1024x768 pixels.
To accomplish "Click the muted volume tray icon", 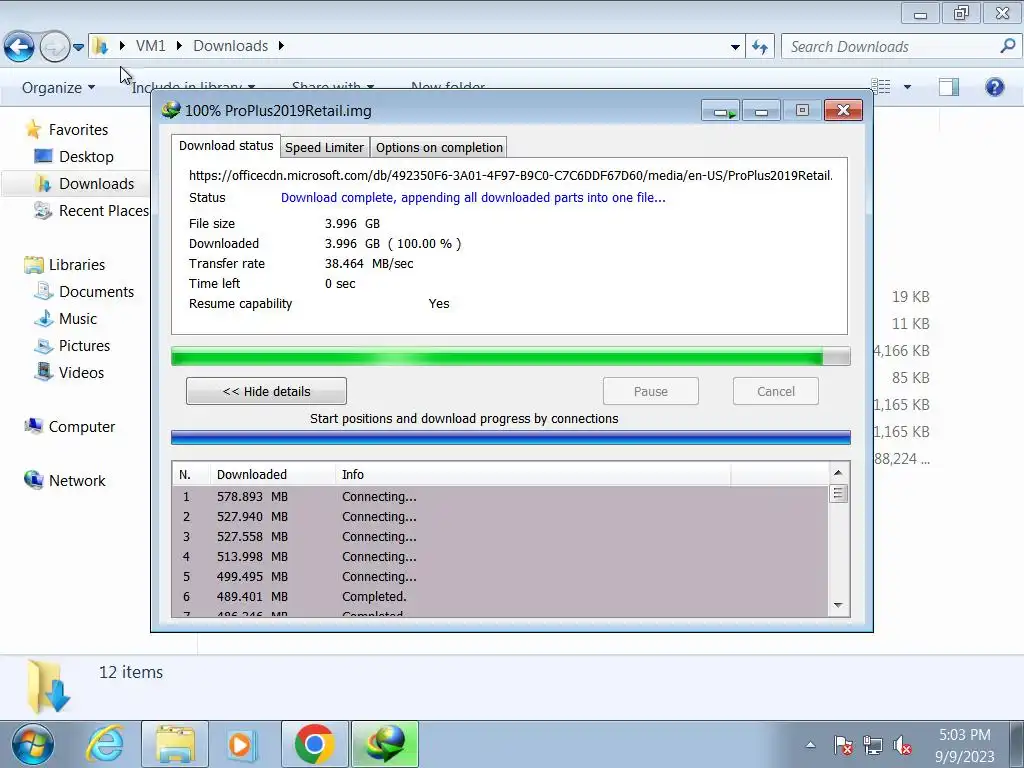I will (902, 745).
